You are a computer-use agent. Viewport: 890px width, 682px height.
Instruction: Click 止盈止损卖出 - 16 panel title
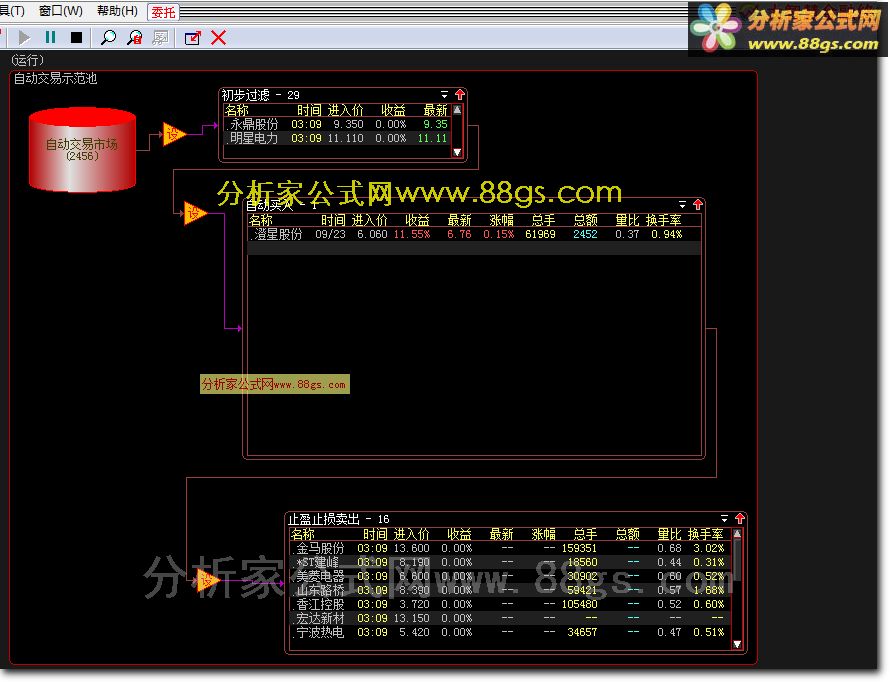[339, 519]
